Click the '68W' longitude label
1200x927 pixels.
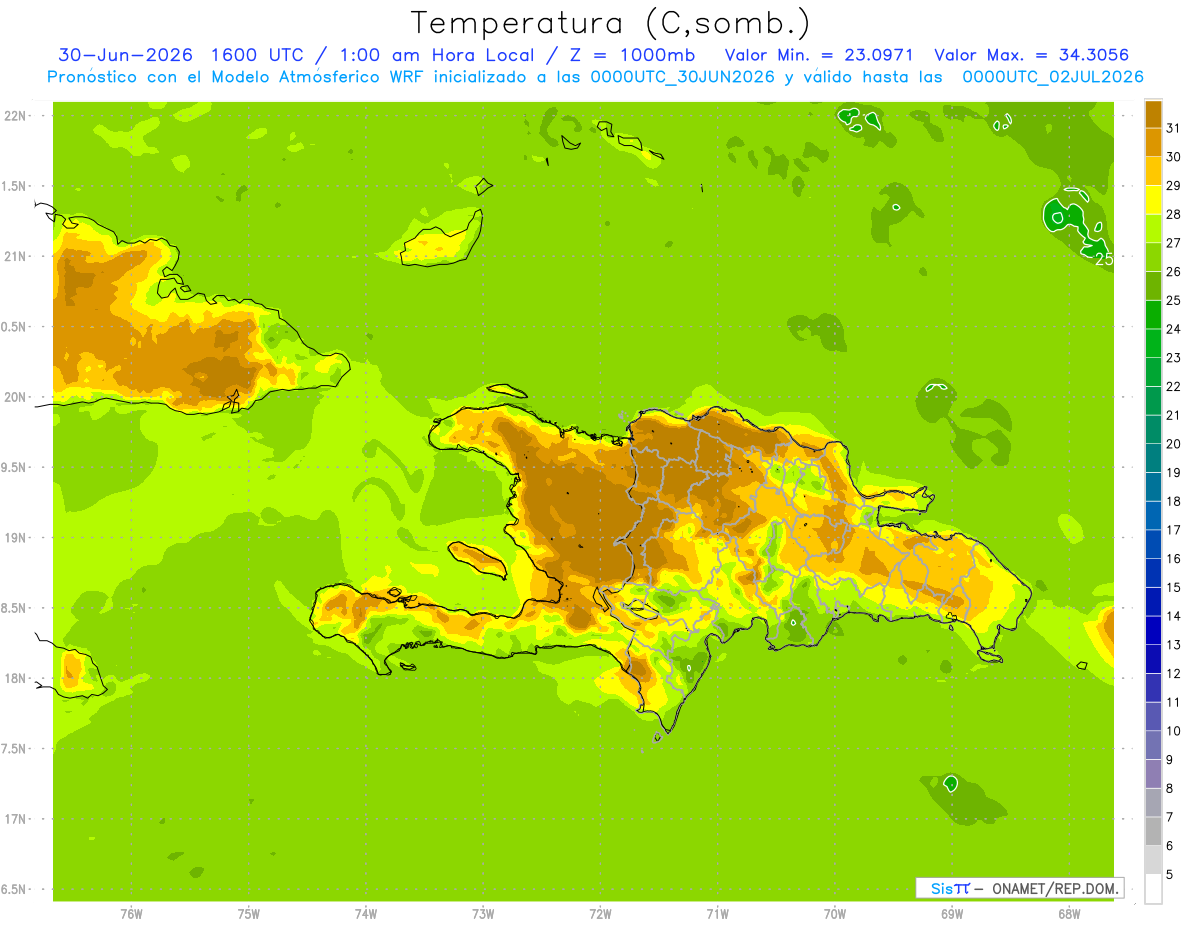(1069, 914)
